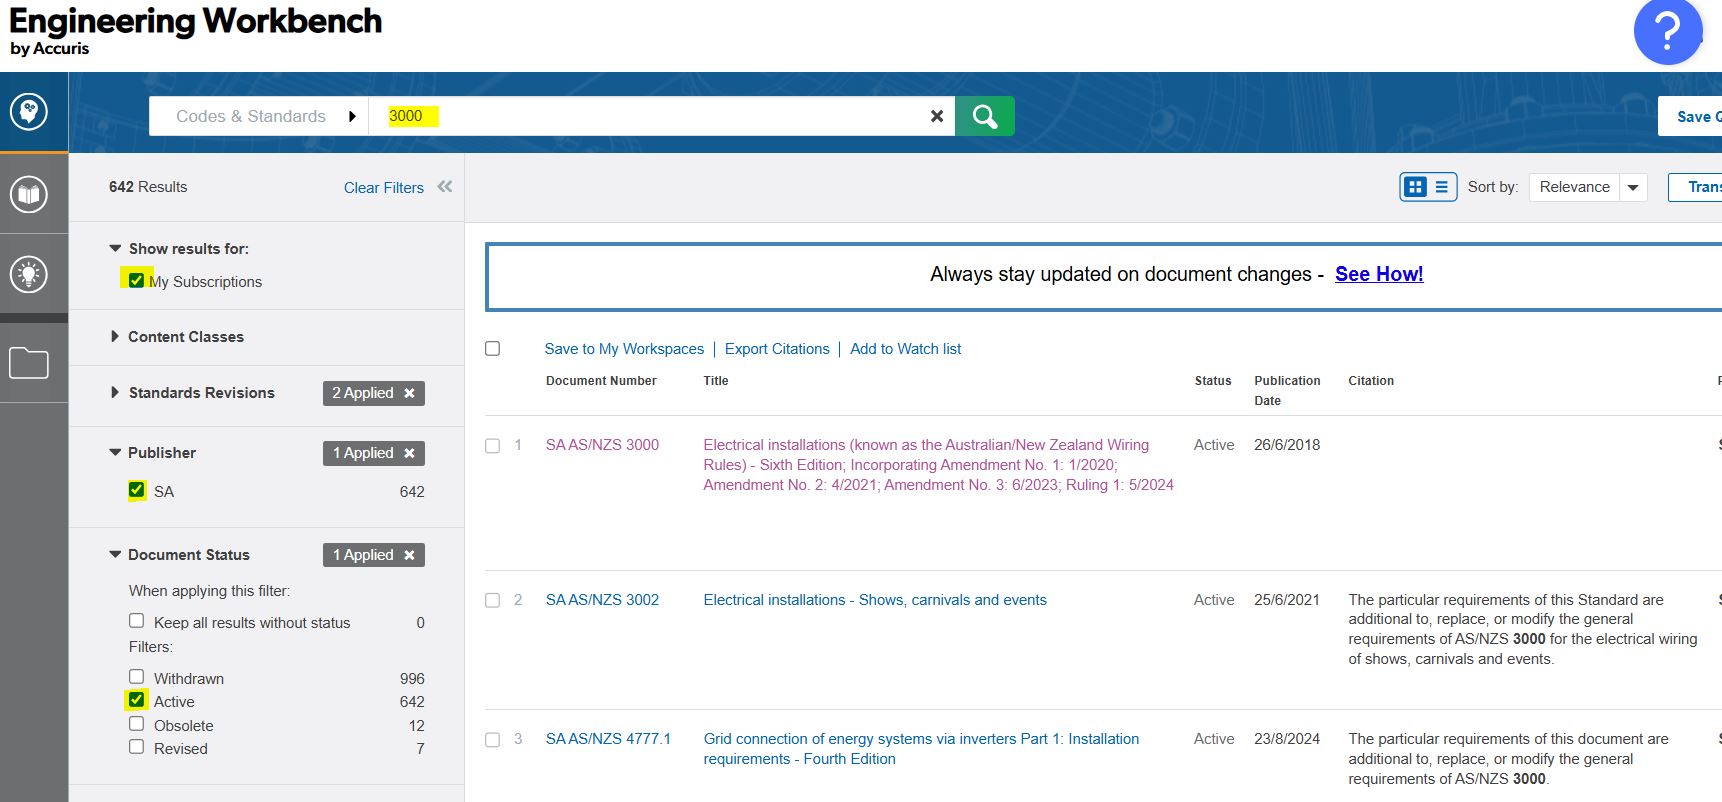Viewport: 1722px width, 802px height.
Task: Open the folder icon in the left sidebar
Action: (x=29, y=363)
